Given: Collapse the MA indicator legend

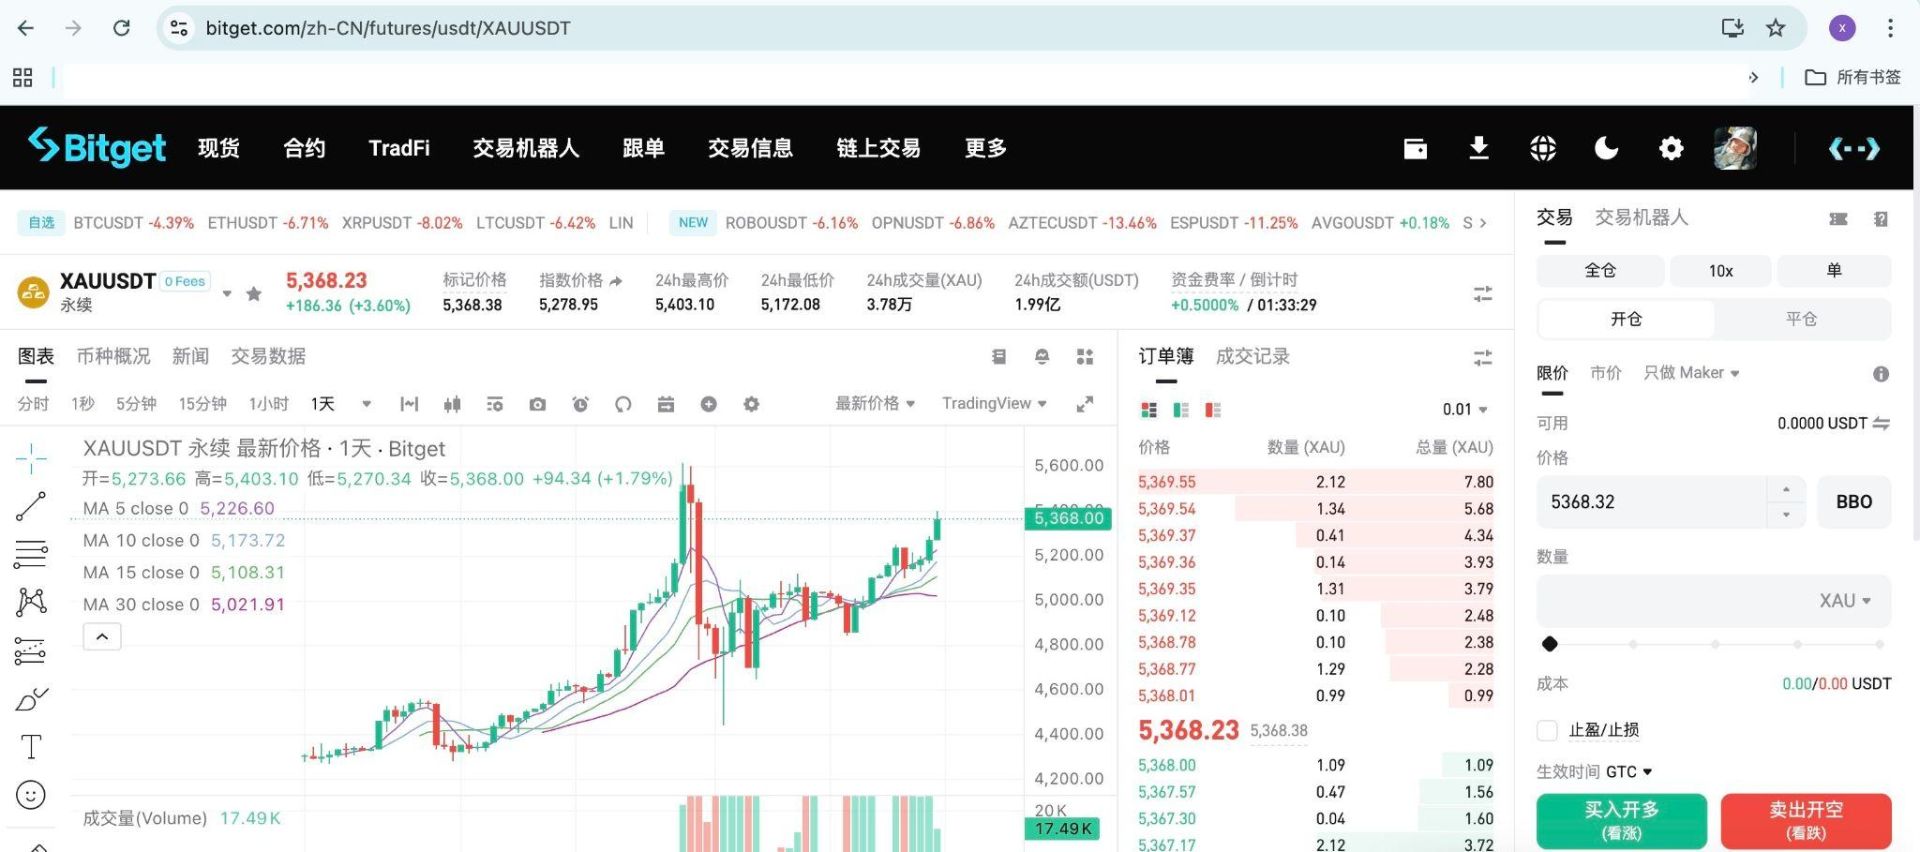Looking at the screenshot, I should coord(102,637).
